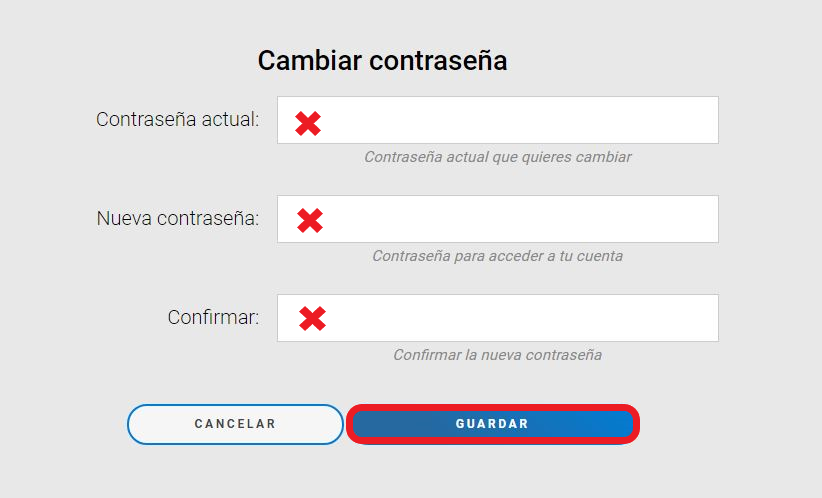Click the red X in Contraseña actual field
The height and width of the screenshot is (498, 822).
tap(308, 123)
